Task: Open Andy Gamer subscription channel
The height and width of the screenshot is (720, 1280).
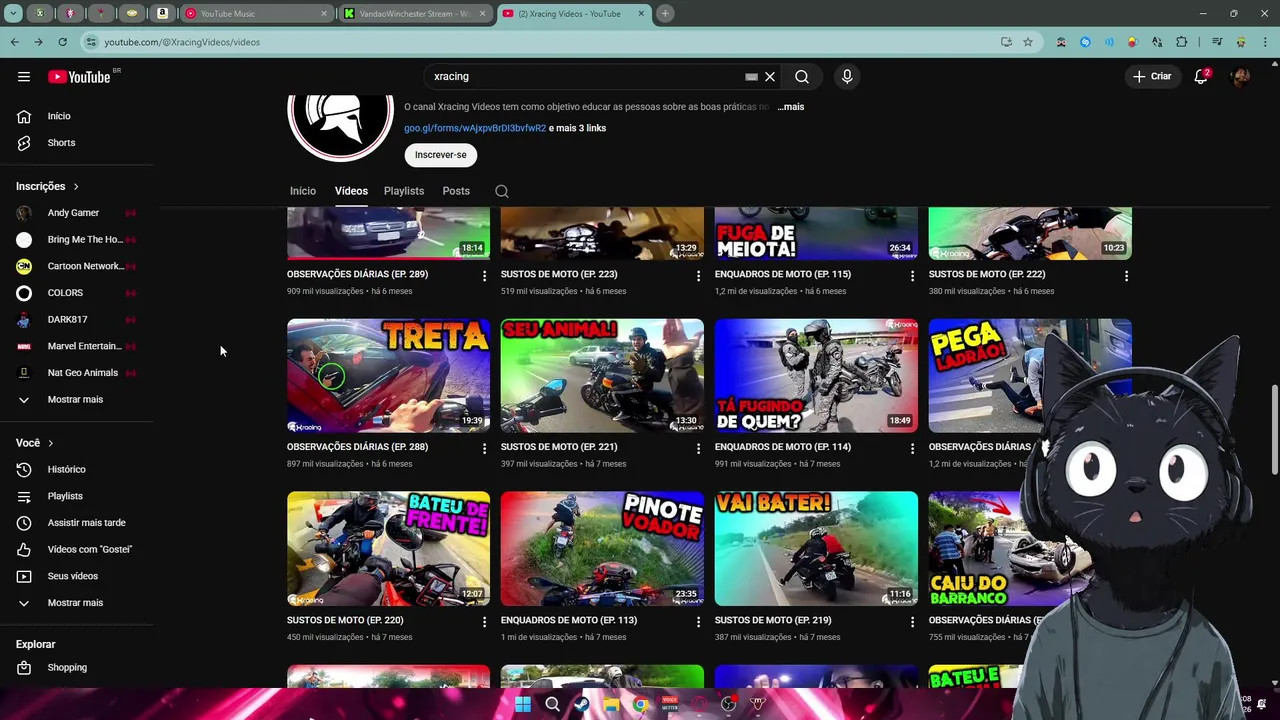Action: tap(76, 213)
